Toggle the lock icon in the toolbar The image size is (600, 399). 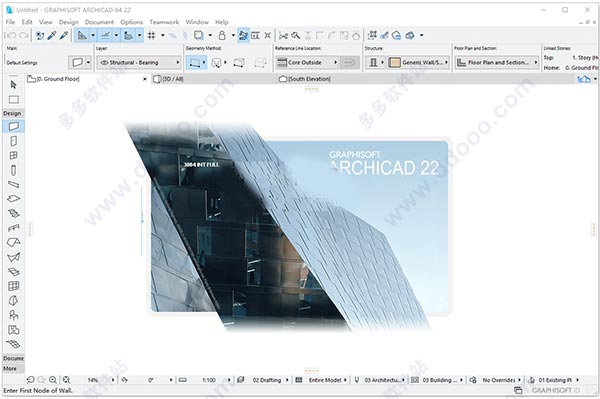[x=222, y=36]
